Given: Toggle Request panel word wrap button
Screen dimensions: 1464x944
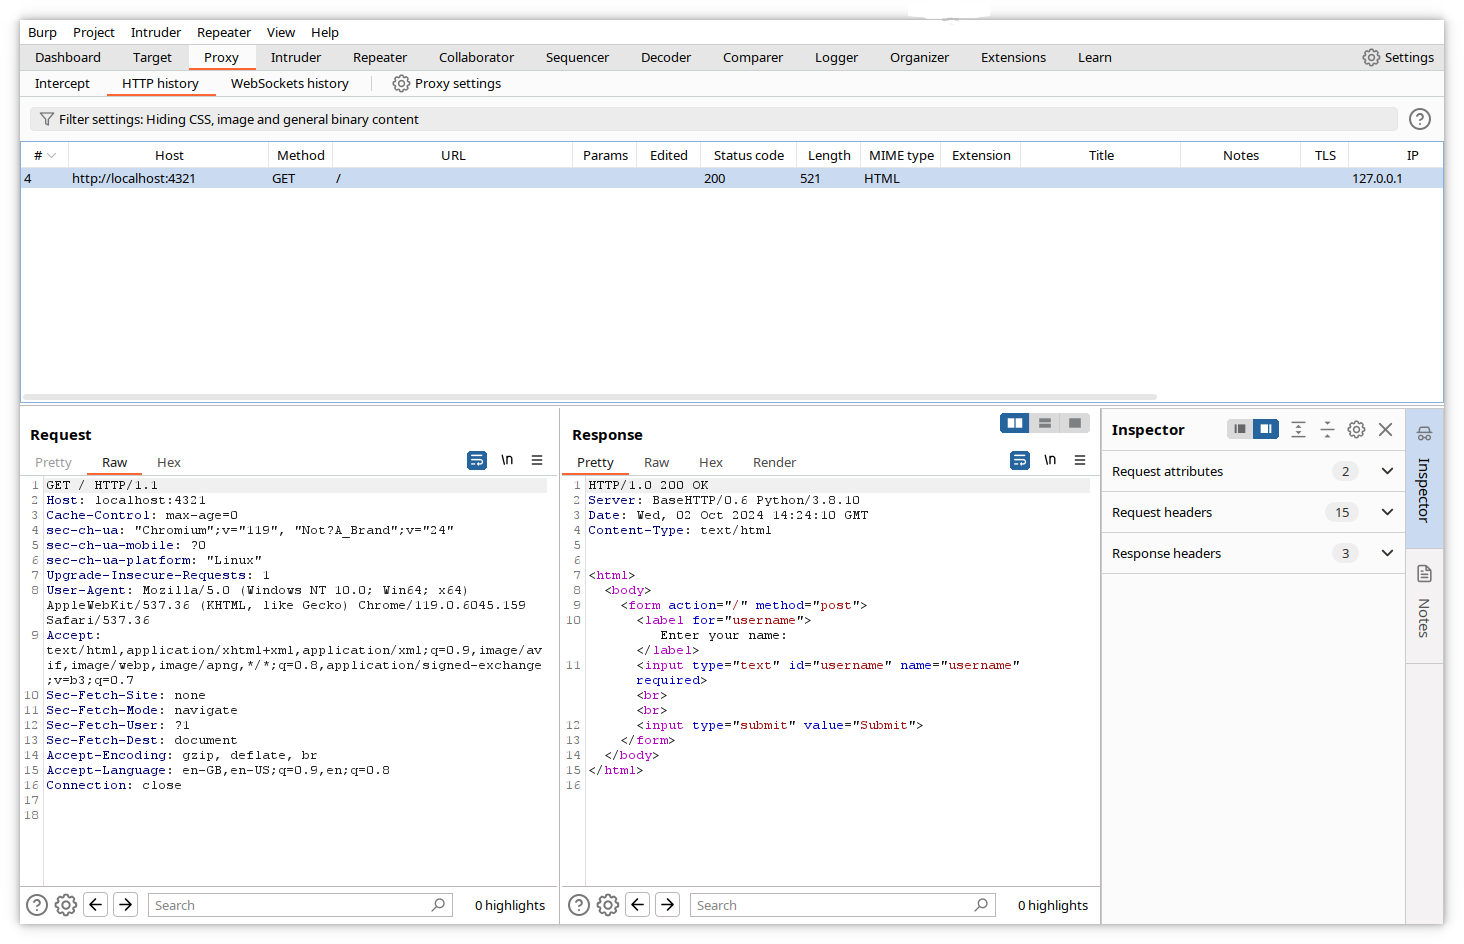Looking at the screenshot, I should tap(477, 461).
